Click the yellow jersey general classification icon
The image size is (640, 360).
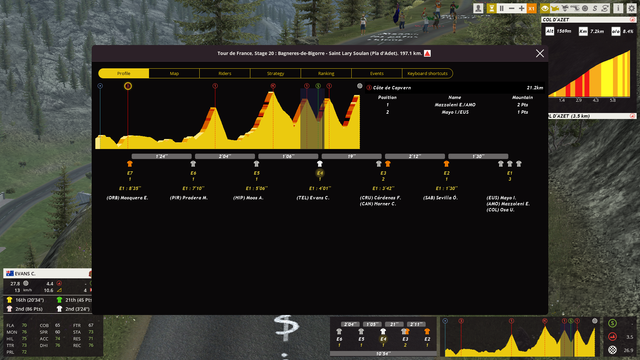click(x=10, y=300)
